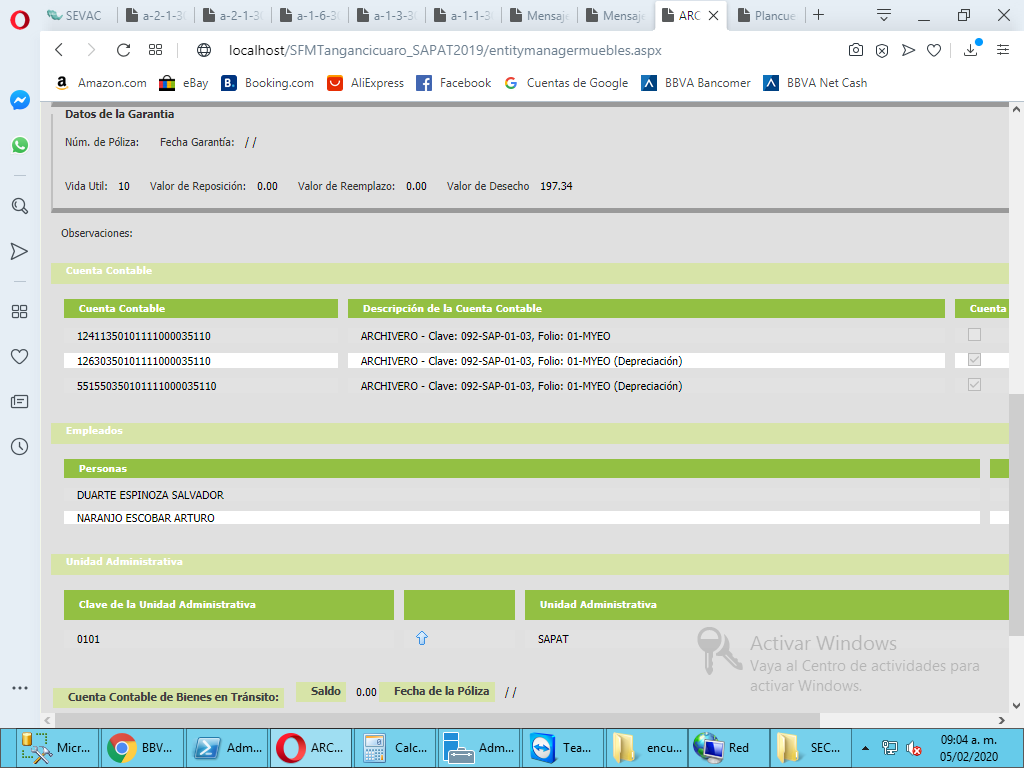Click the blue up arrow beside 0101
This screenshot has width=1024, height=768.
422,638
